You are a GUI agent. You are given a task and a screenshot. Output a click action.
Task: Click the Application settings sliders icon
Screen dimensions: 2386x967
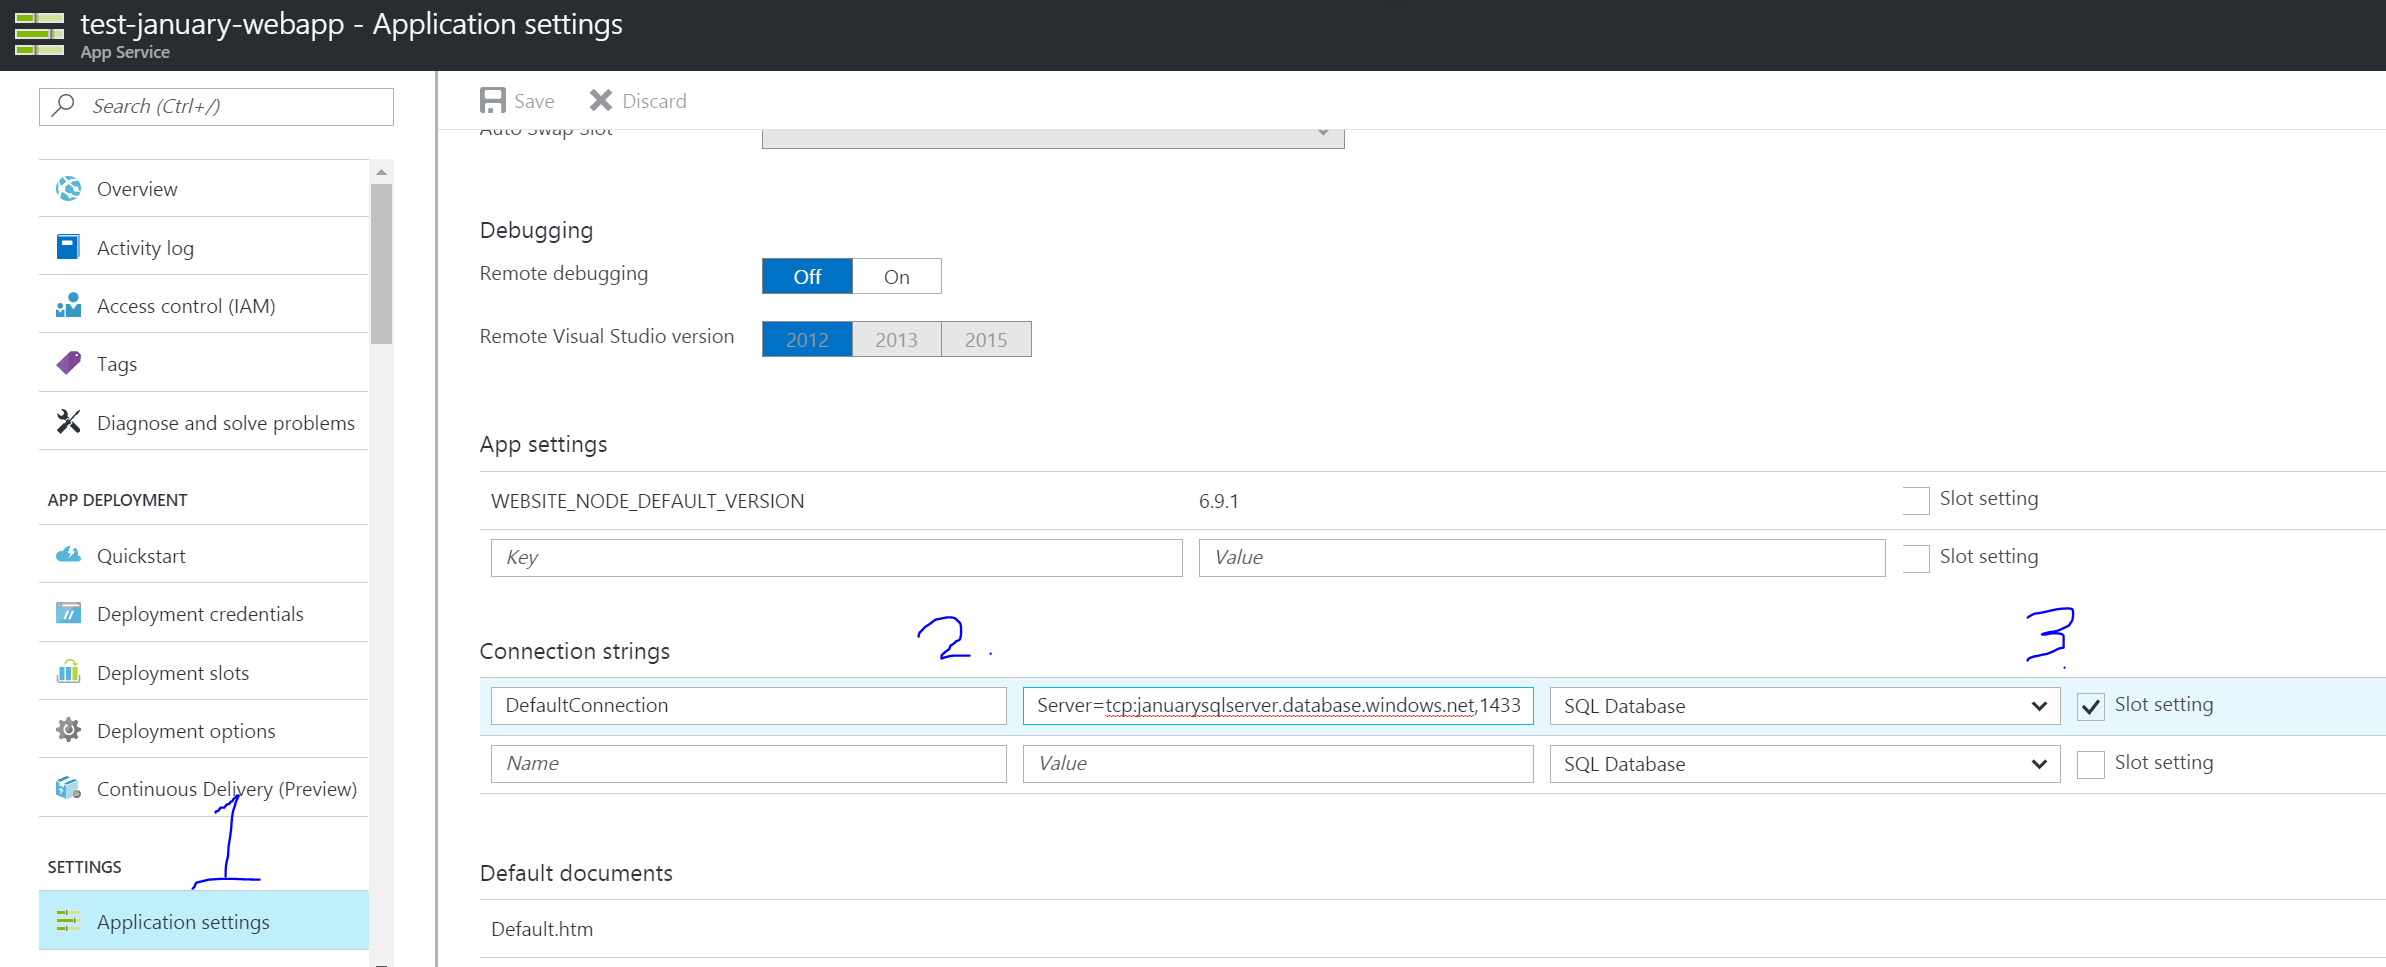click(x=68, y=921)
